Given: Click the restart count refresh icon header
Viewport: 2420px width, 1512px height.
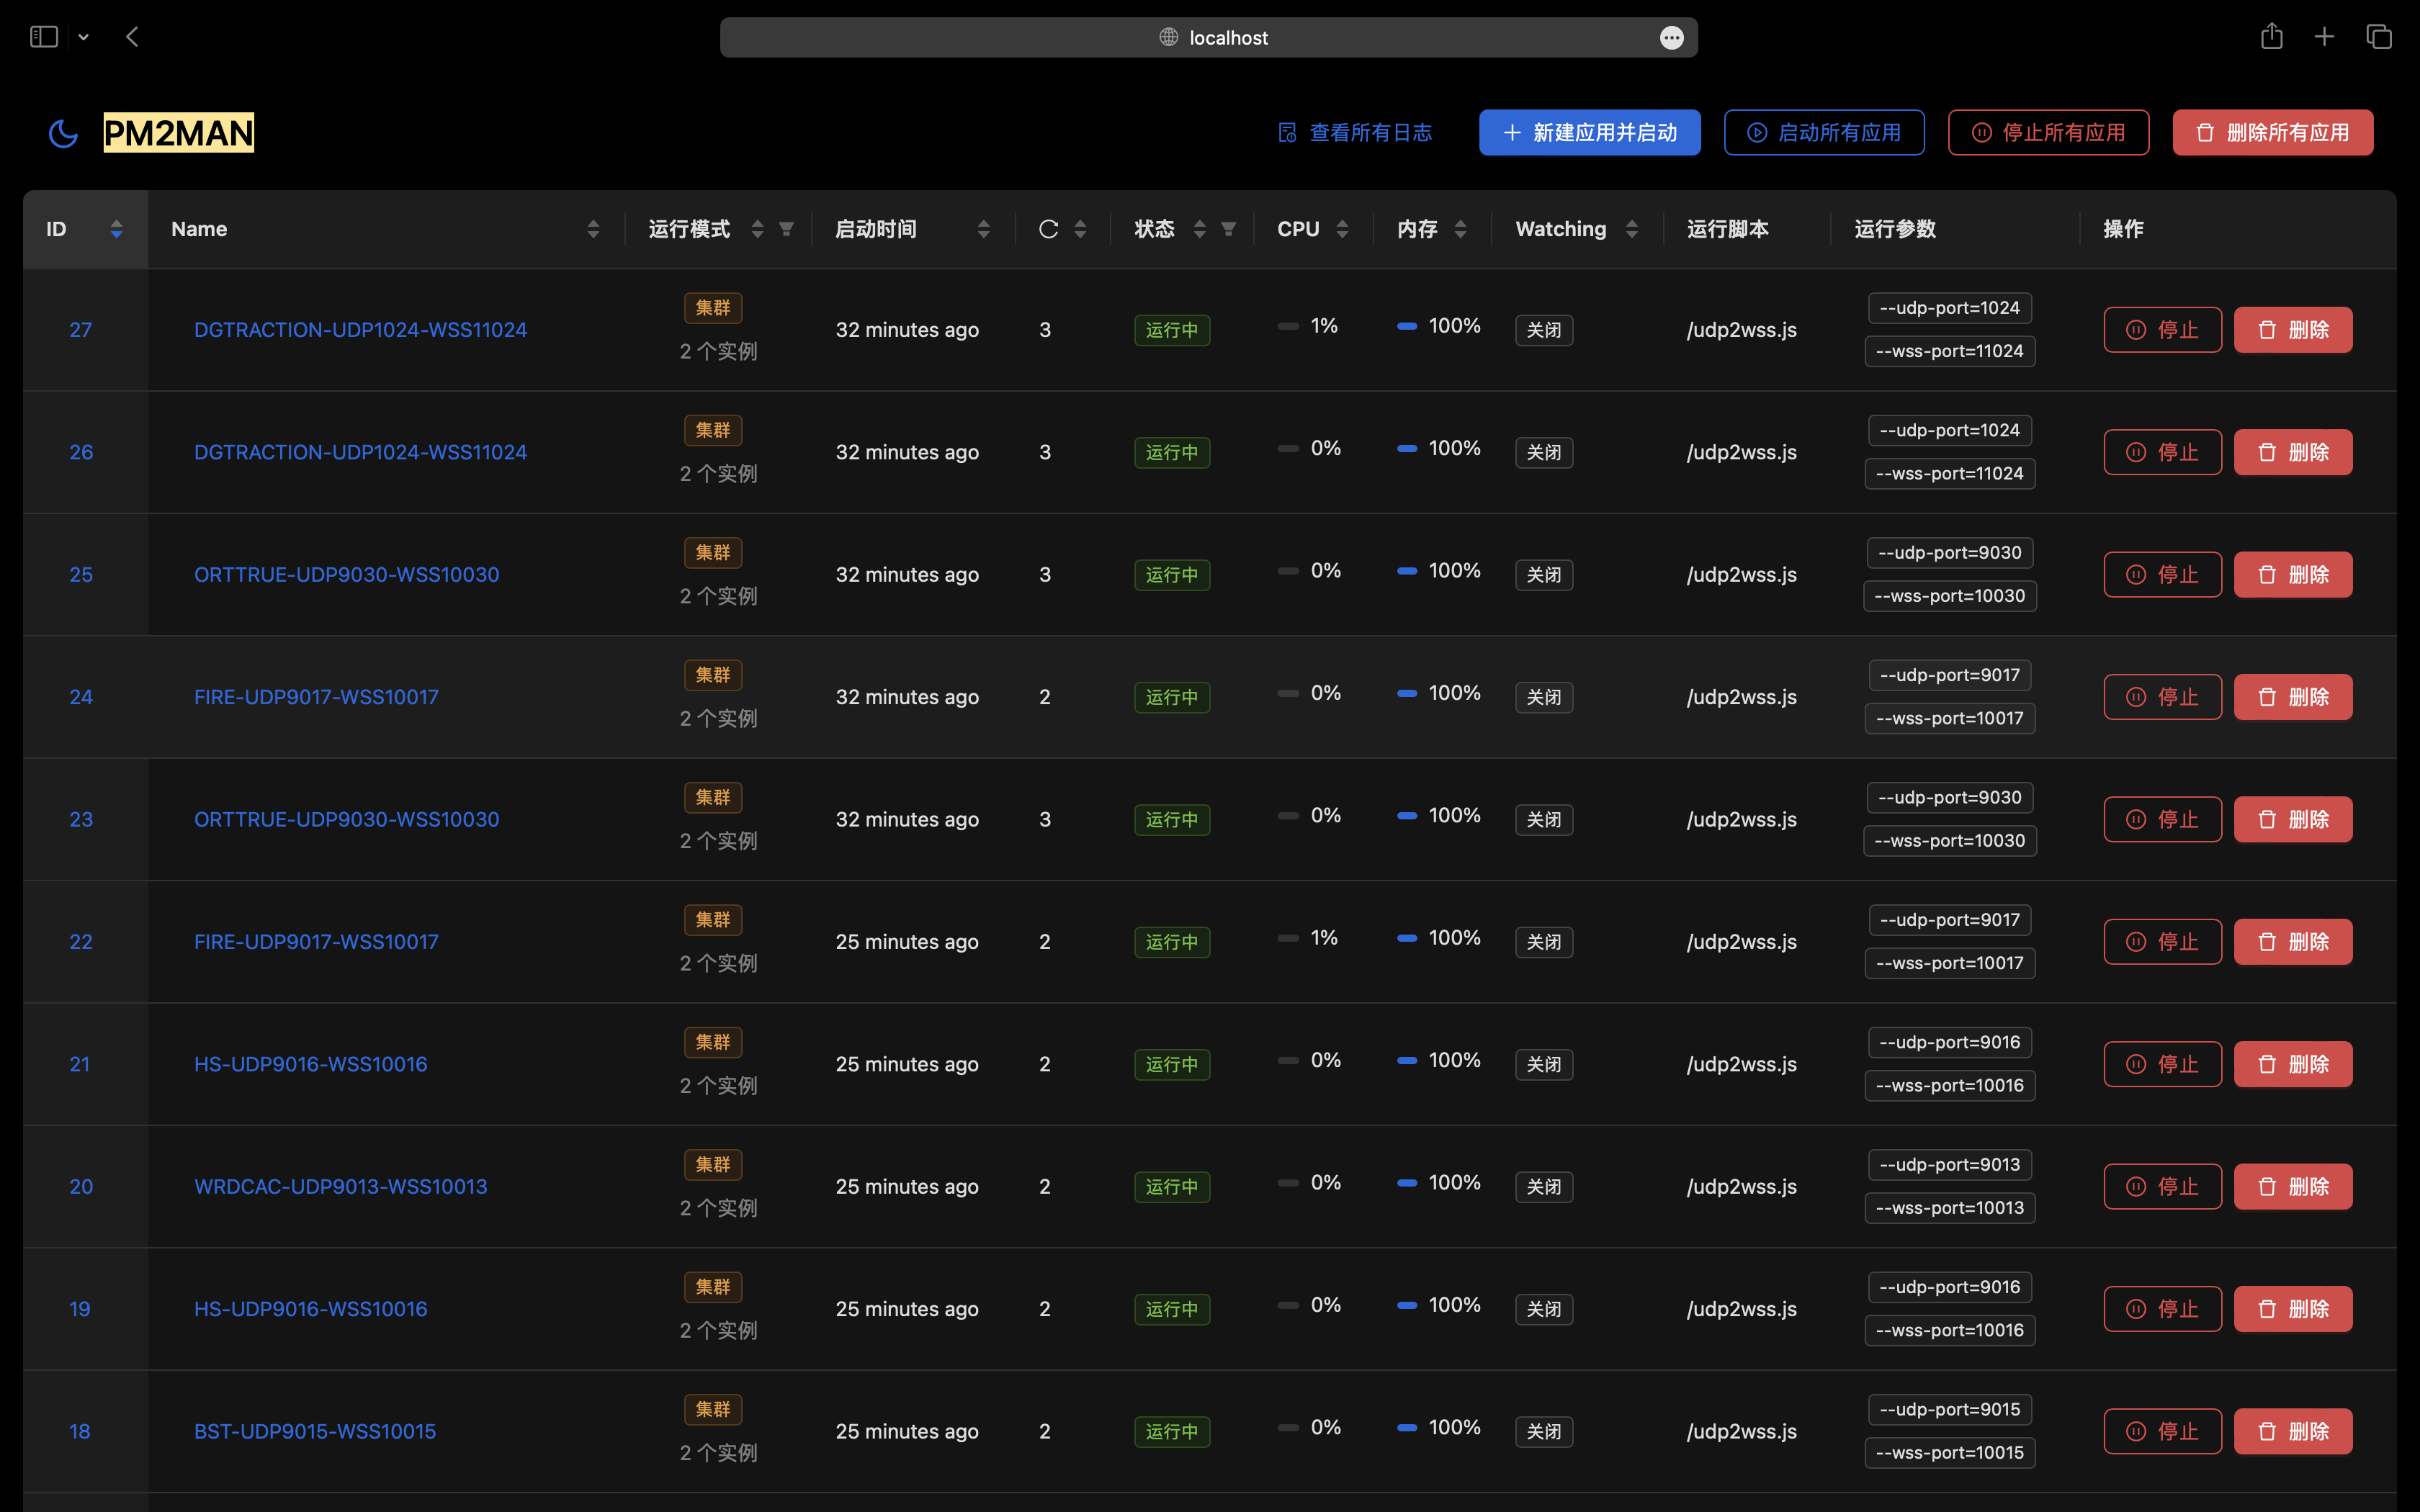Looking at the screenshot, I should [1048, 229].
